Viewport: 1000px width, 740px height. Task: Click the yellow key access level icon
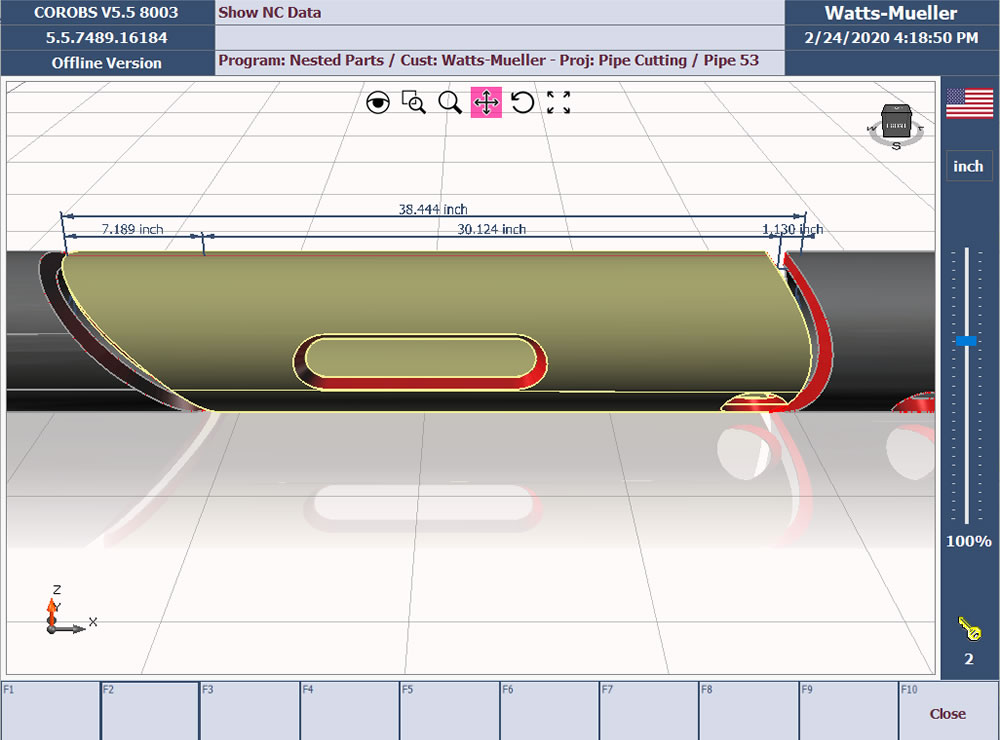click(968, 629)
